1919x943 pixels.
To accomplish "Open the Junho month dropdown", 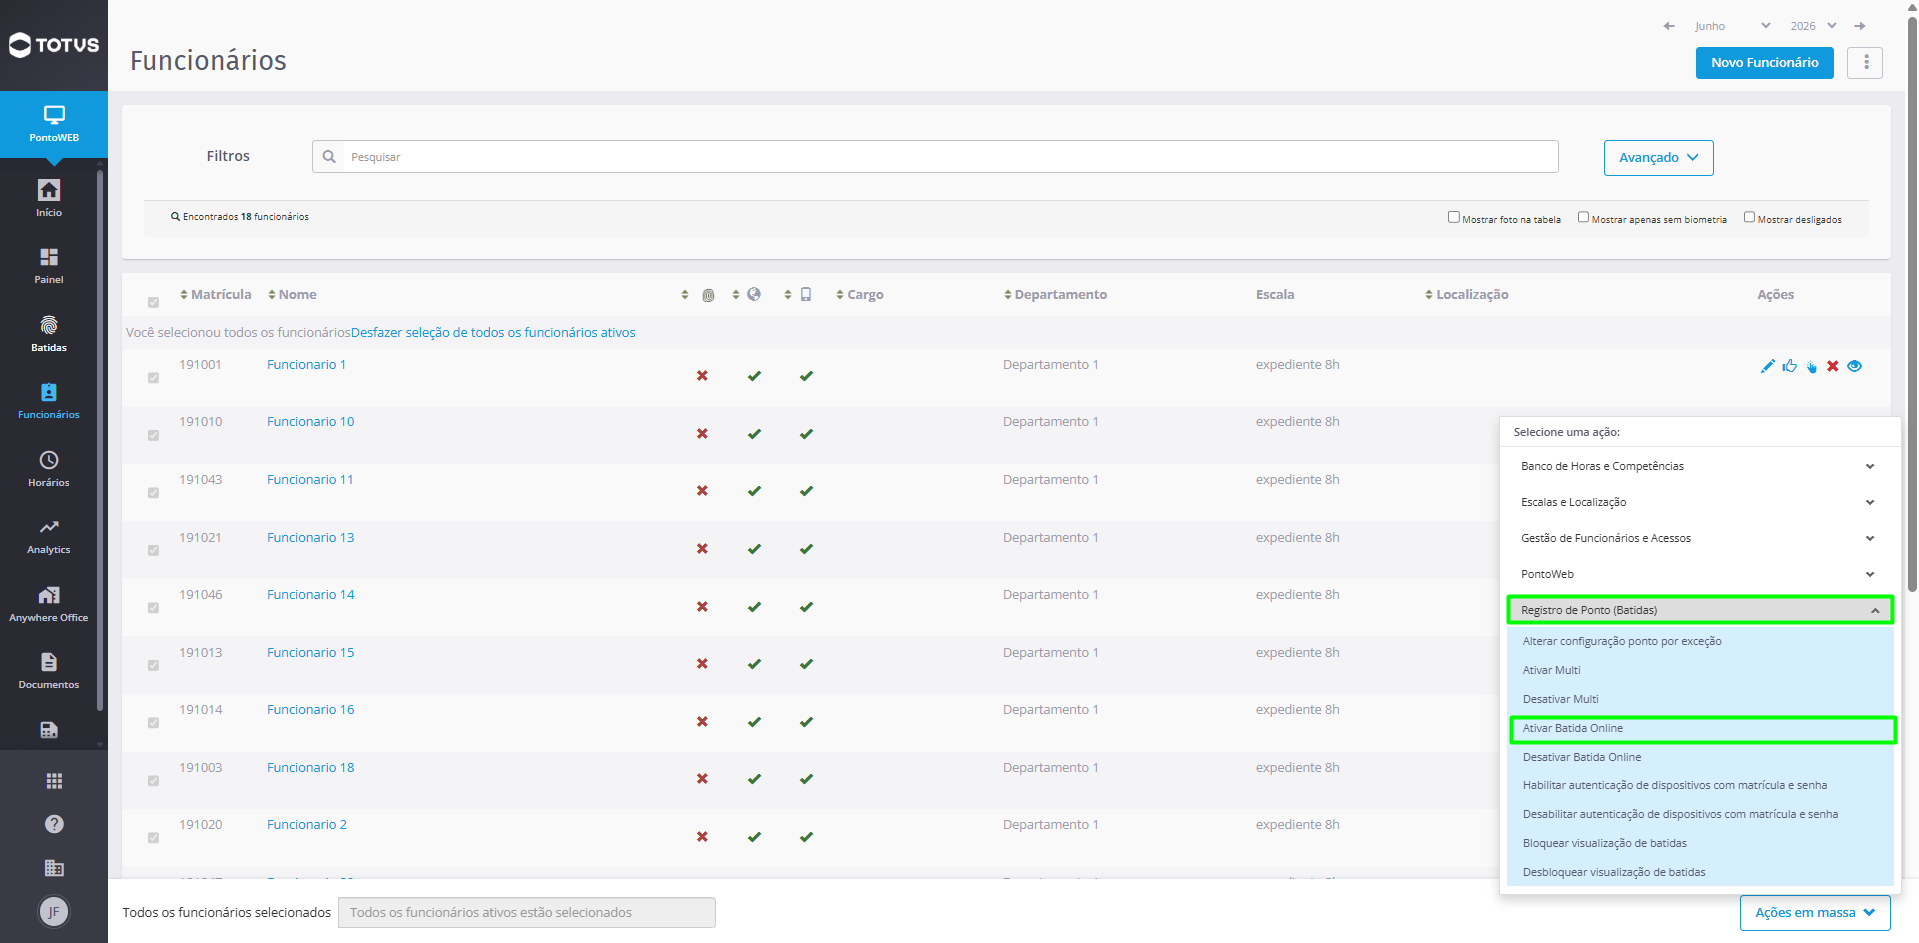I will click(x=1733, y=26).
